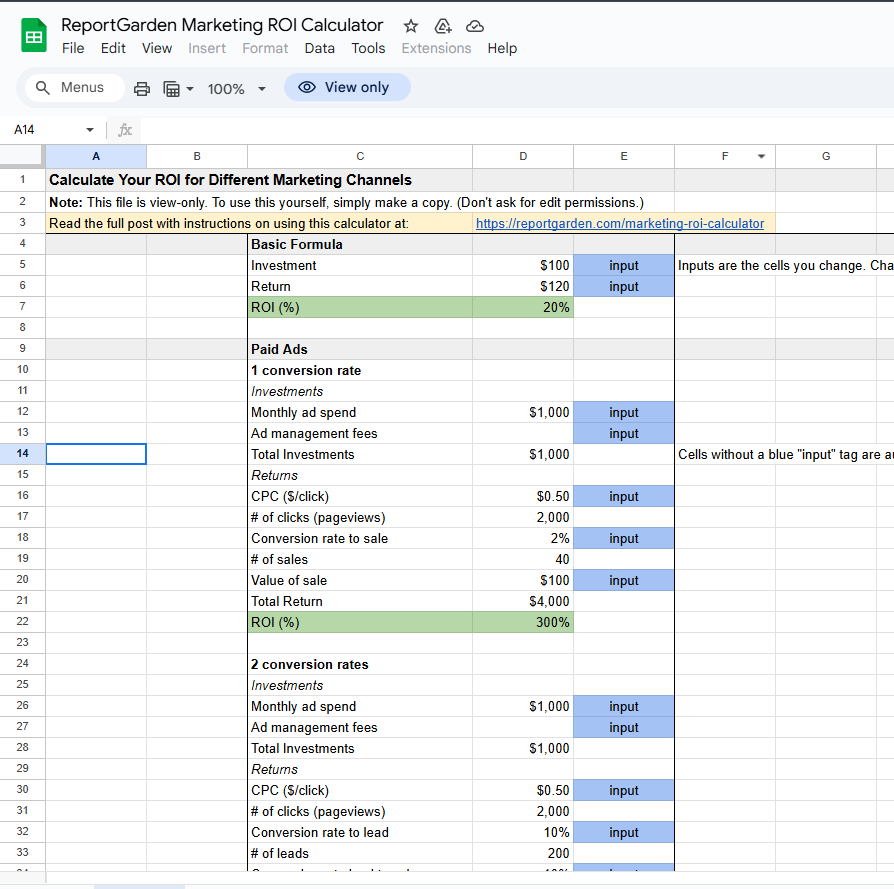Click the input tag in row 13
The width and height of the screenshot is (894, 889).
[x=624, y=433]
